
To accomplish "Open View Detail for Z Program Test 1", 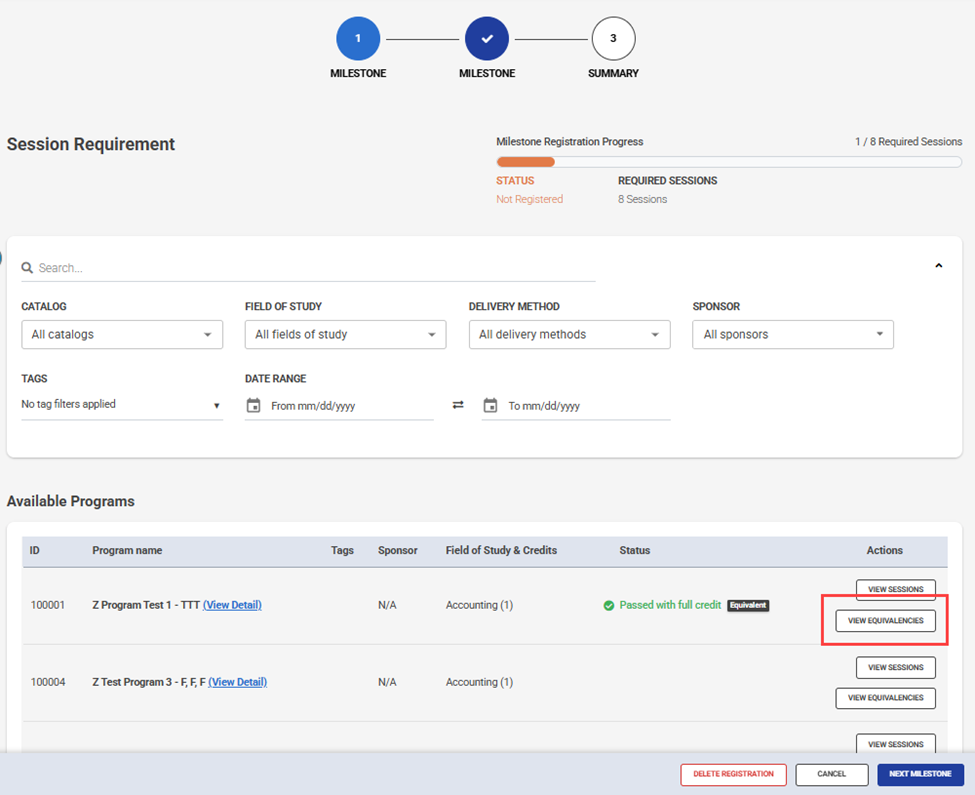I will pos(232,605).
